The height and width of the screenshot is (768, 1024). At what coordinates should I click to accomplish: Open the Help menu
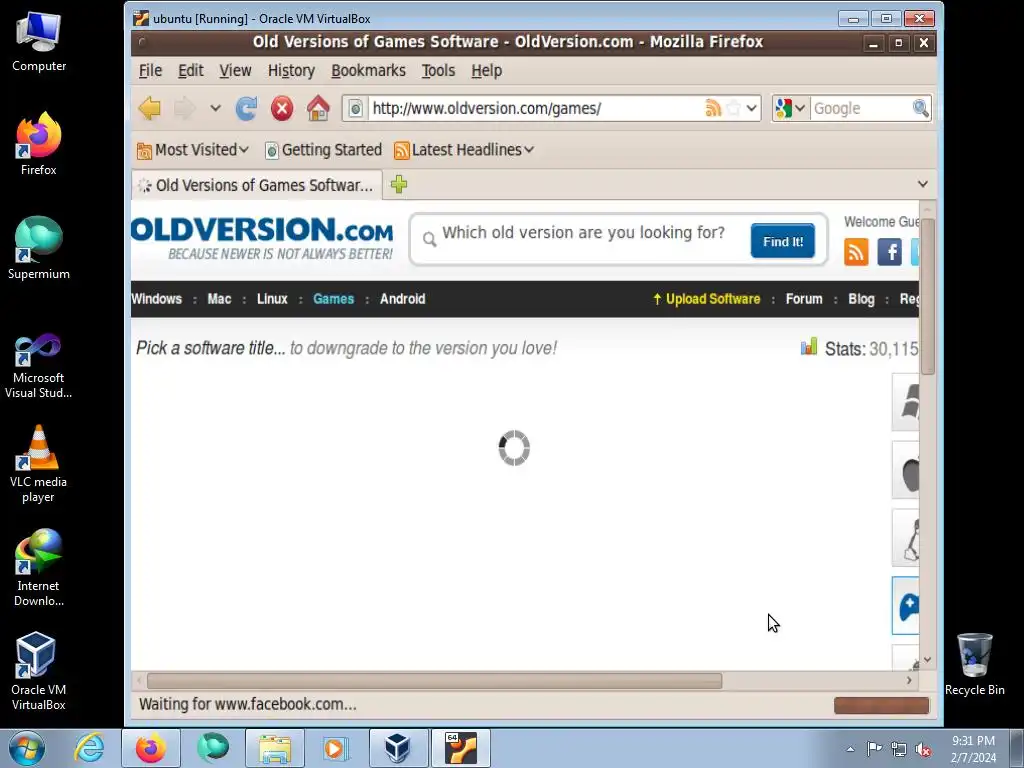click(487, 71)
